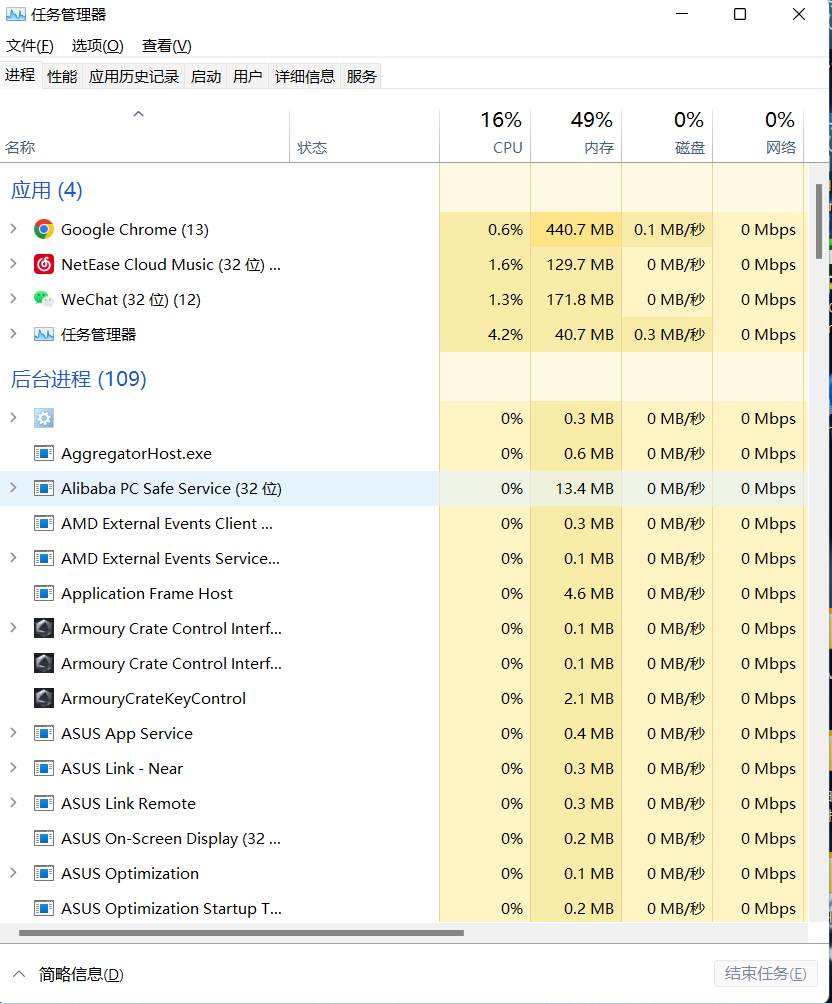Switch to the 详细信息 tab
The width and height of the screenshot is (832, 1004).
pos(305,77)
